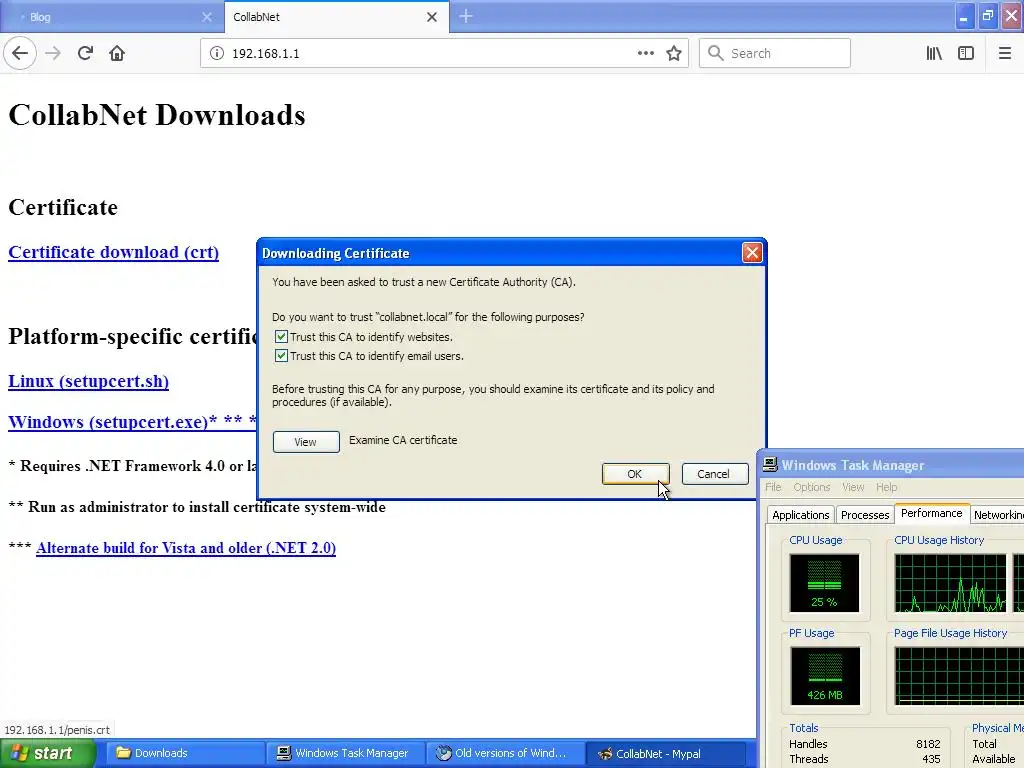Switch to Downloads folder in taskbar

coord(185,754)
